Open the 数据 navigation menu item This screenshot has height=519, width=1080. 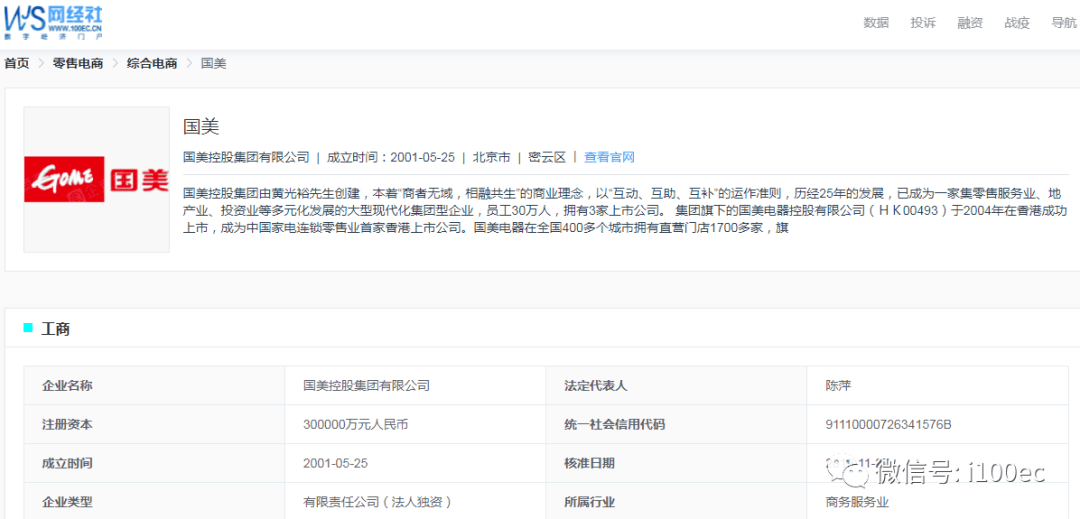(876, 23)
